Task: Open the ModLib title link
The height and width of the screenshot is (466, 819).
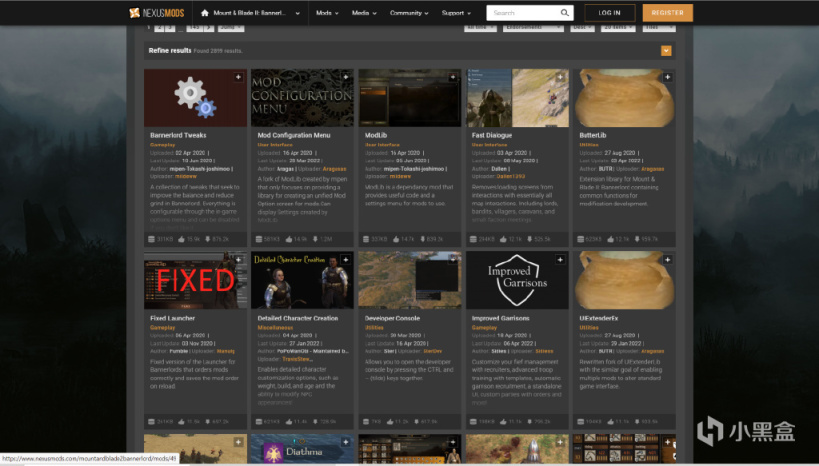Action: (x=376, y=135)
